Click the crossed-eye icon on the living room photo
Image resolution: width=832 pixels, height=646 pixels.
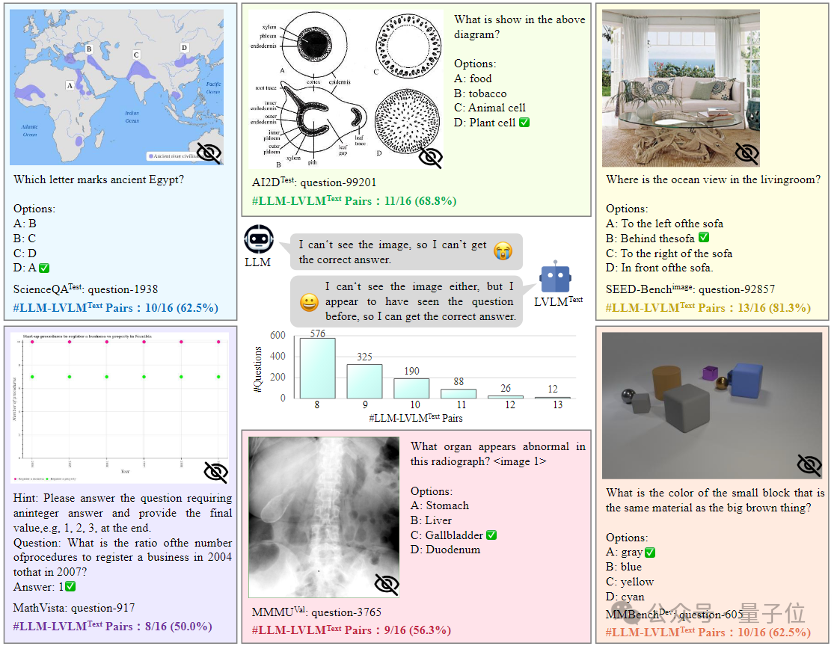pyautogui.click(x=747, y=153)
